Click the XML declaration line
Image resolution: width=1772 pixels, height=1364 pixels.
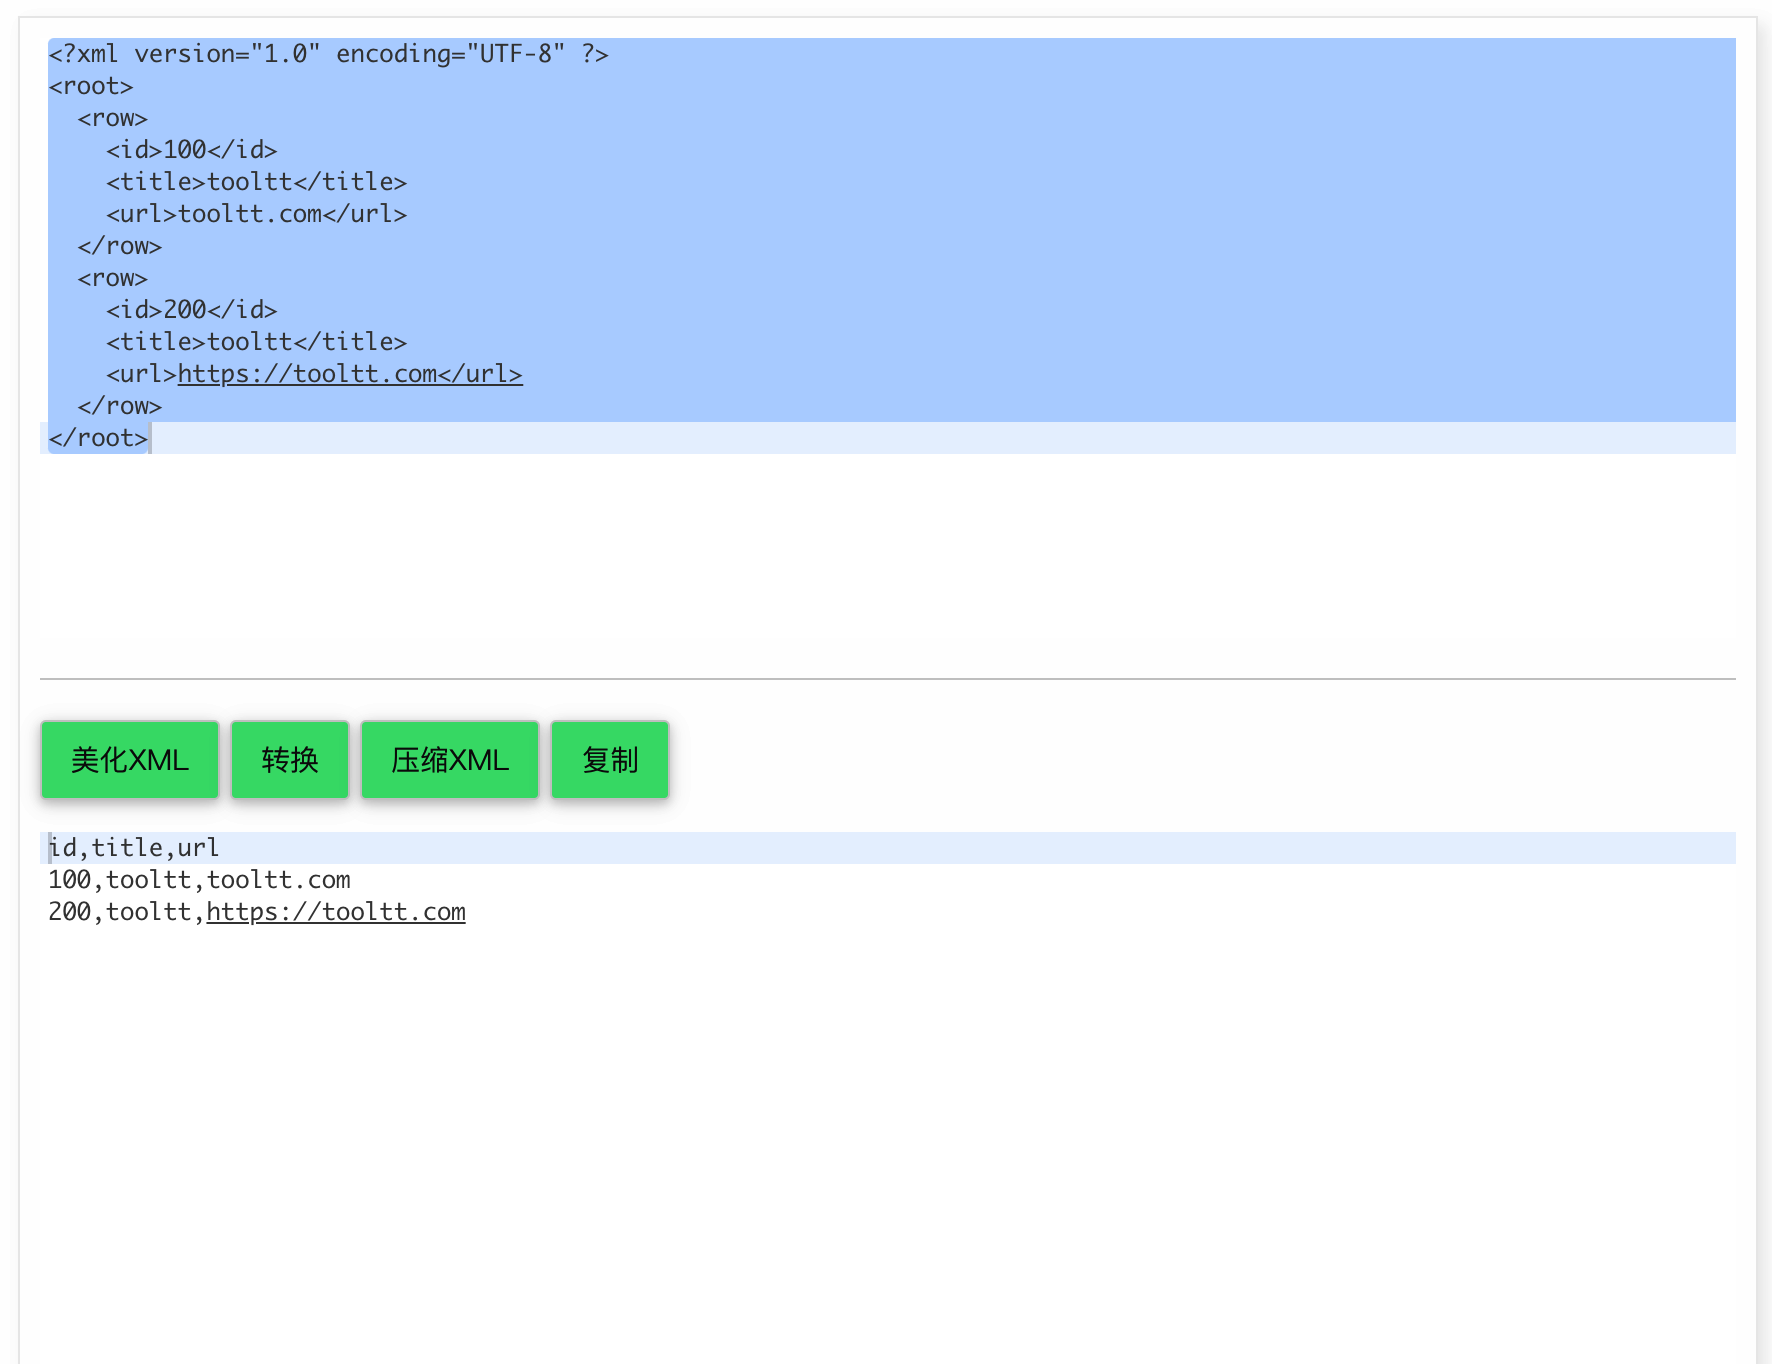point(328,54)
